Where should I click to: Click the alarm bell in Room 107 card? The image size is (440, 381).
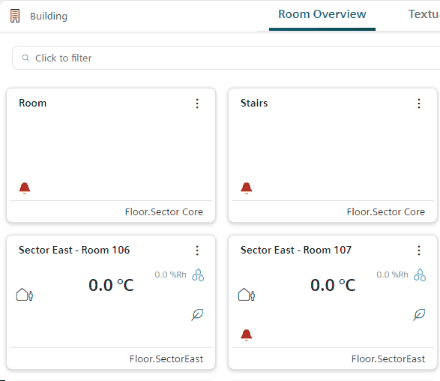pos(246,335)
